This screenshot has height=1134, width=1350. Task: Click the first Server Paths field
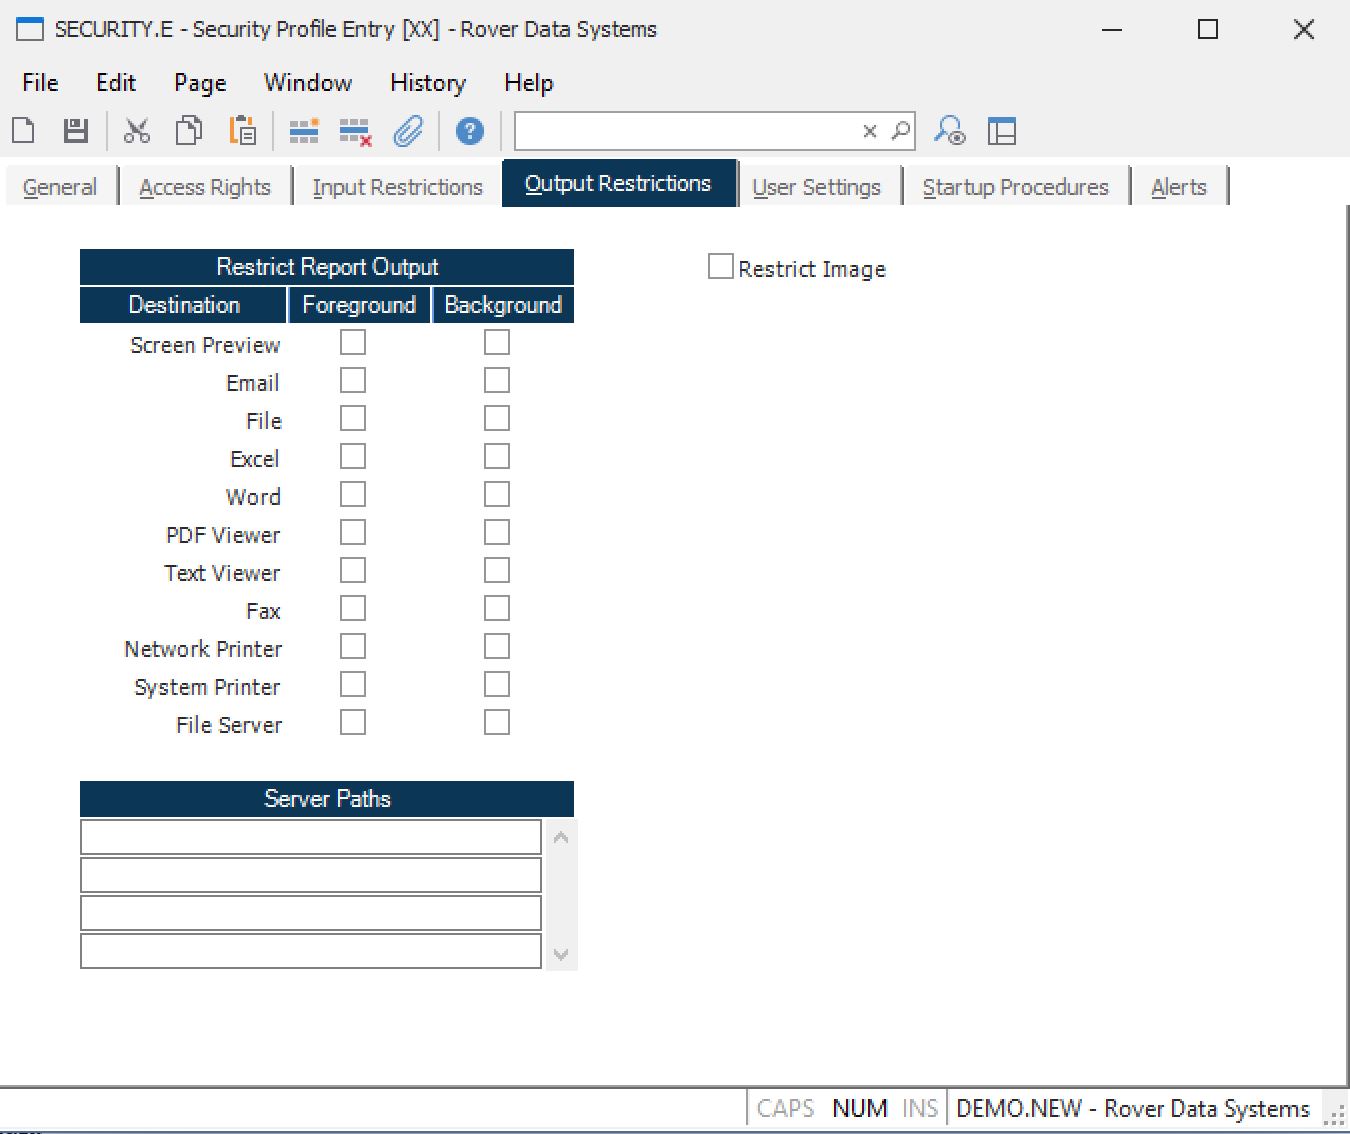click(x=310, y=837)
